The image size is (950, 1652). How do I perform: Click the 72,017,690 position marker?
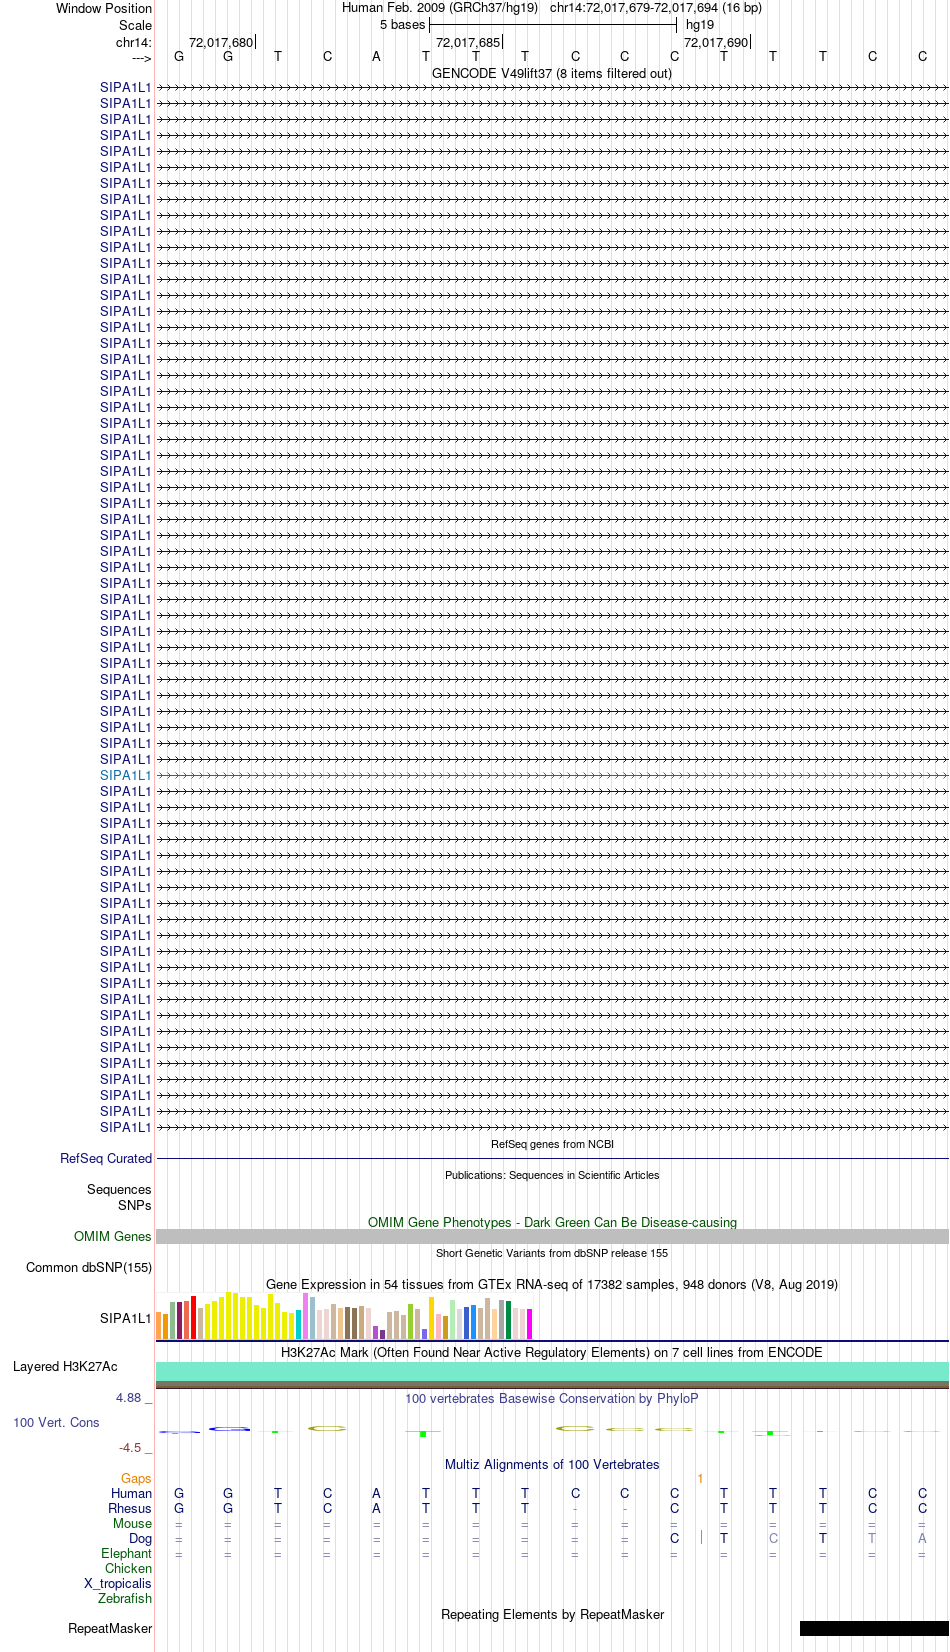pos(716,42)
